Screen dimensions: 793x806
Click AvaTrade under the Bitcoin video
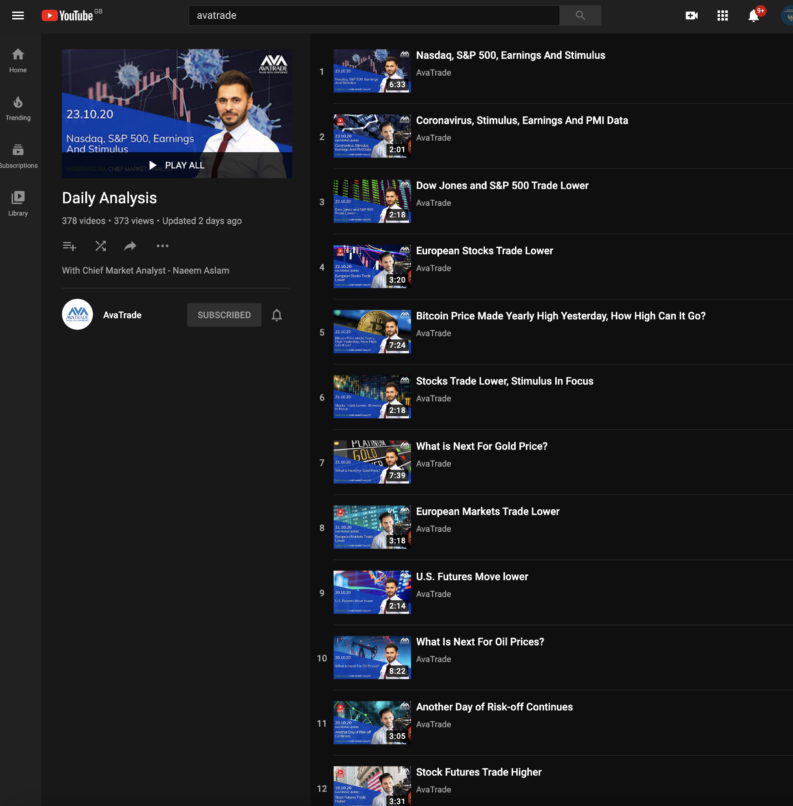pyautogui.click(x=434, y=334)
